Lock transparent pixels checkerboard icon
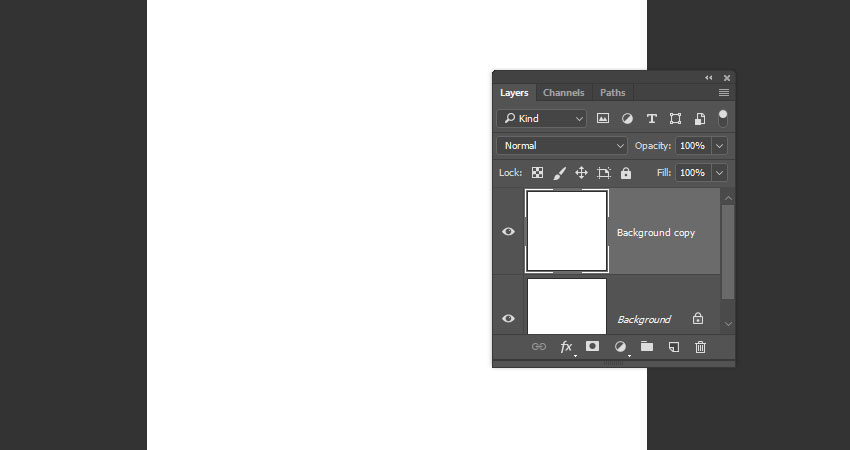This screenshot has width=850, height=450. pyautogui.click(x=537, y=172)
